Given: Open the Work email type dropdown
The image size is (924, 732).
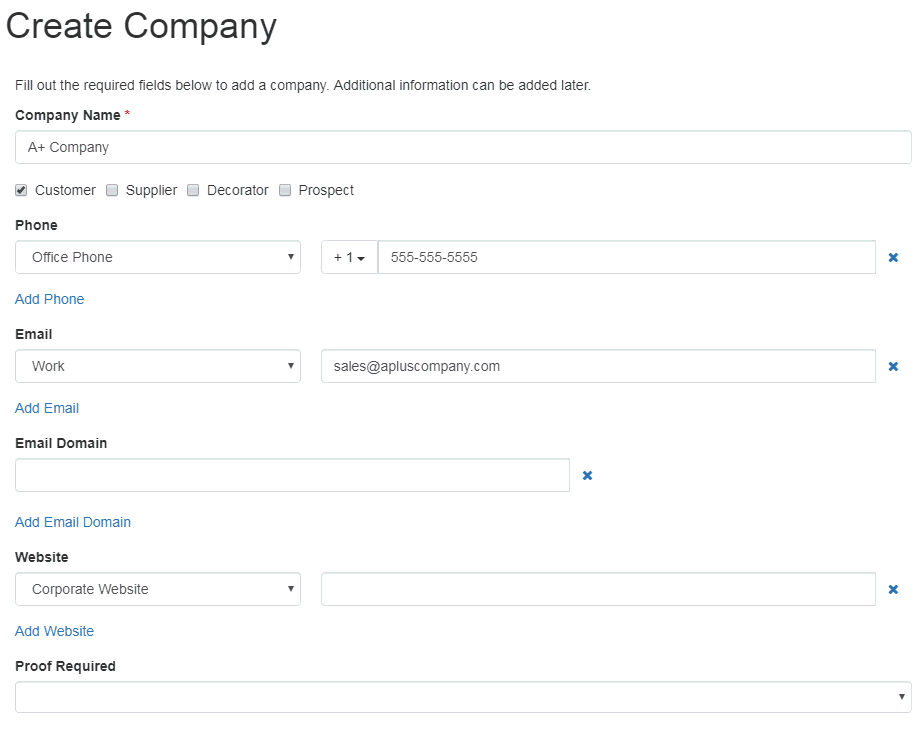Looking at the screenshot, I should pos(158,366).
